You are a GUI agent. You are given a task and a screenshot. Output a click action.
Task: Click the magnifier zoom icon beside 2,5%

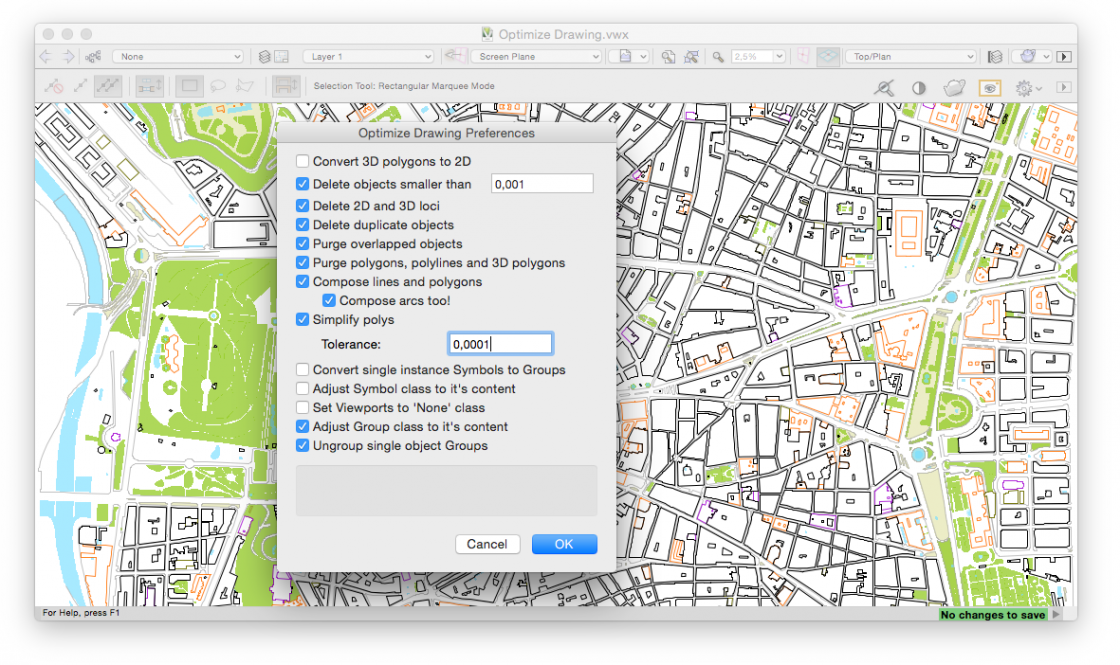(x=718, y=57)
